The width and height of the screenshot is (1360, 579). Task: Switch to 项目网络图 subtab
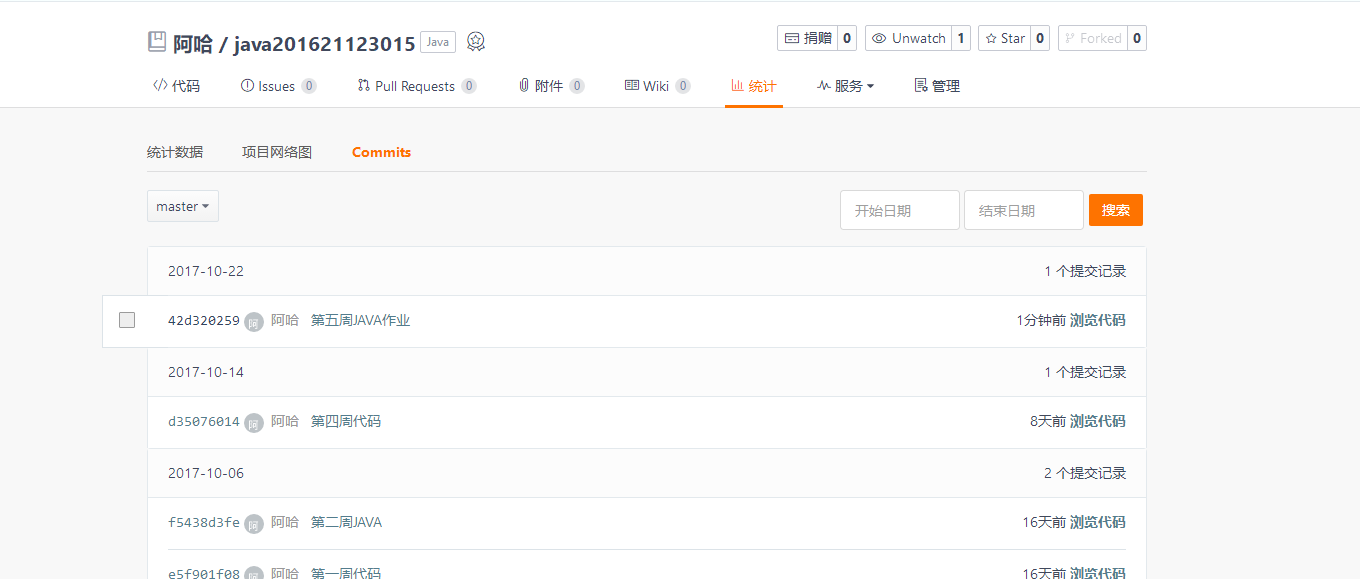click(x=277, y=152)
